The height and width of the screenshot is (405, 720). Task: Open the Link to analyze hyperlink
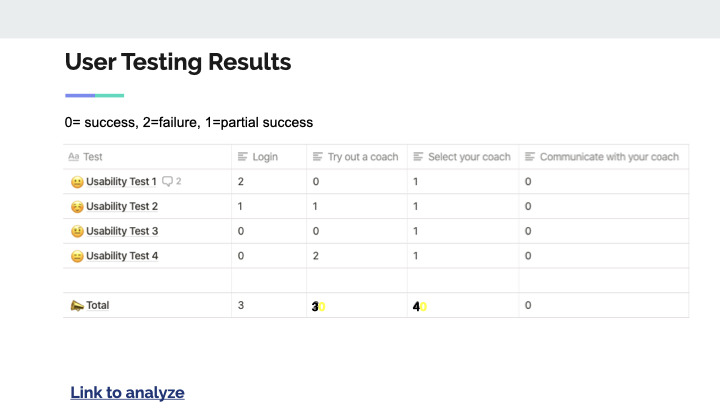127,393
